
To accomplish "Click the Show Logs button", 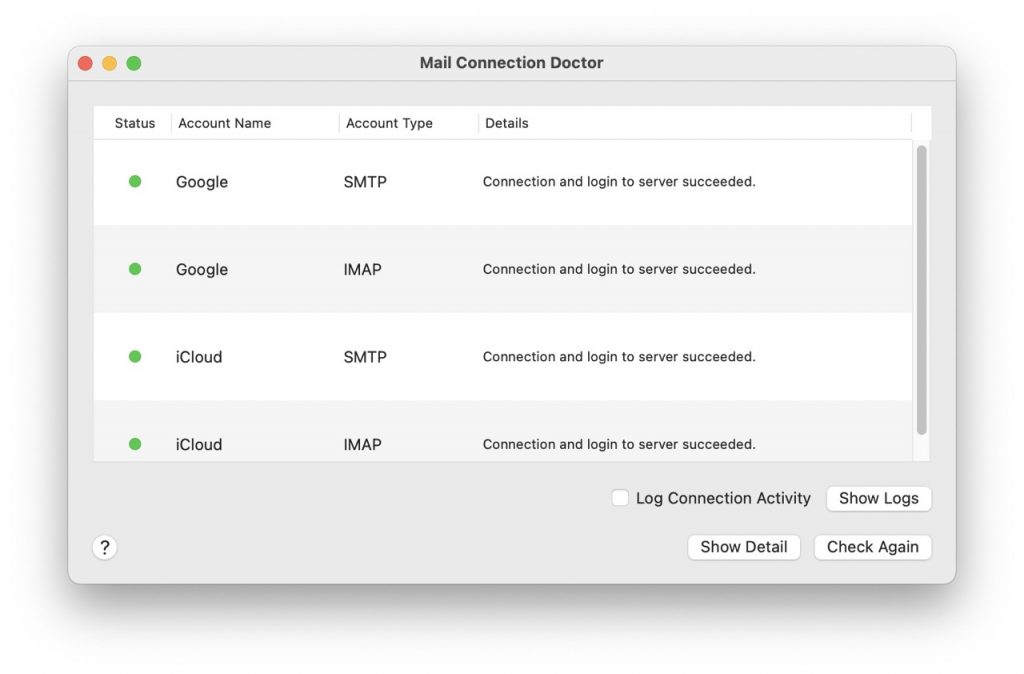I will click(878, 498).
